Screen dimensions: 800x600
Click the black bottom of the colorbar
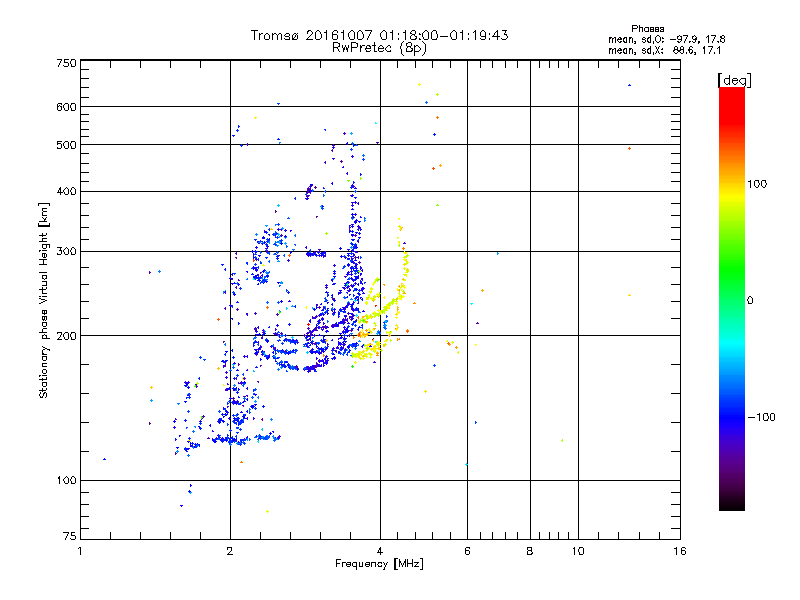(732, 503)
